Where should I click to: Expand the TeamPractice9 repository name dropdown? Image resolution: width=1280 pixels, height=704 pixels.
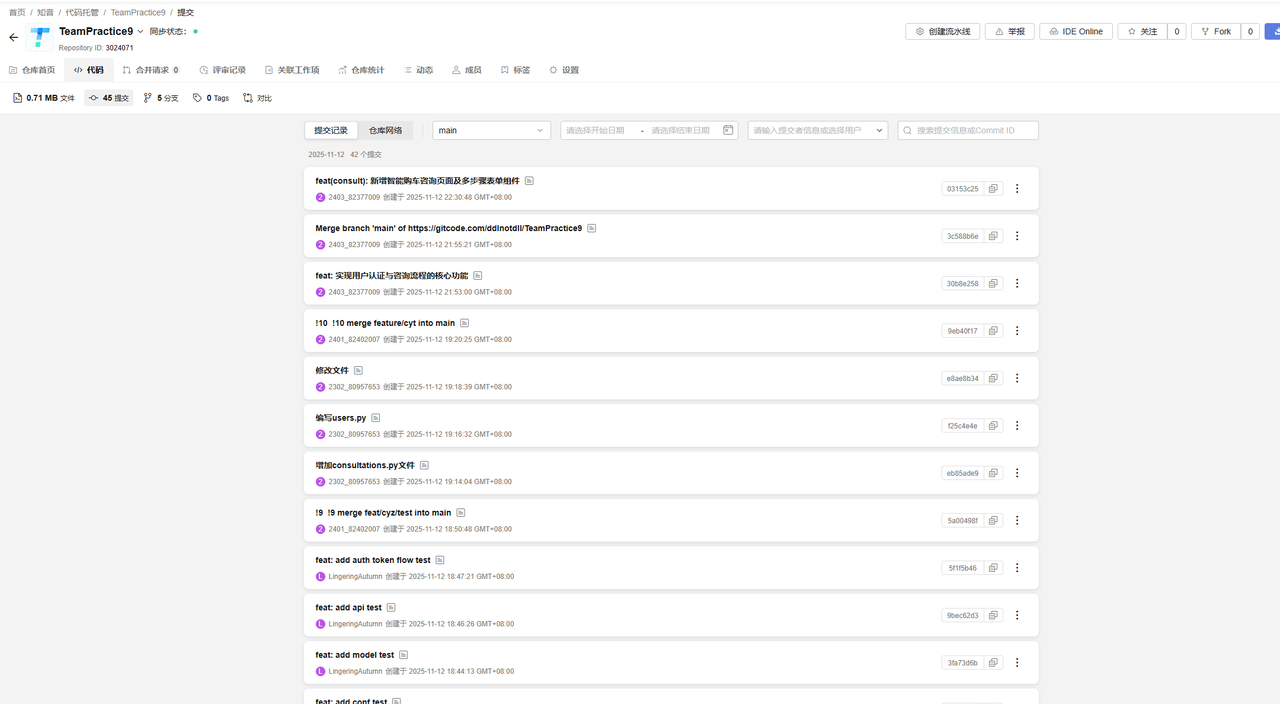click(140, 32)
